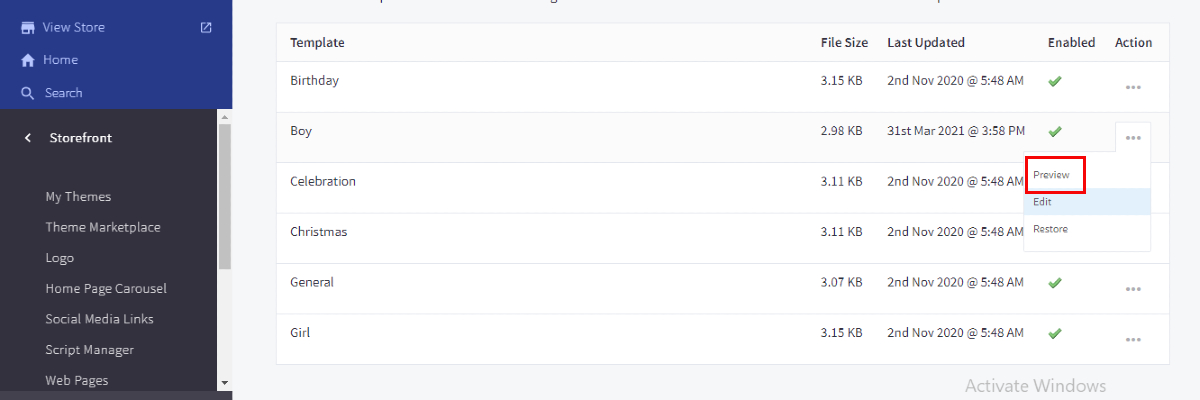Open My Themes in sidebar

(x=78, y=197)
